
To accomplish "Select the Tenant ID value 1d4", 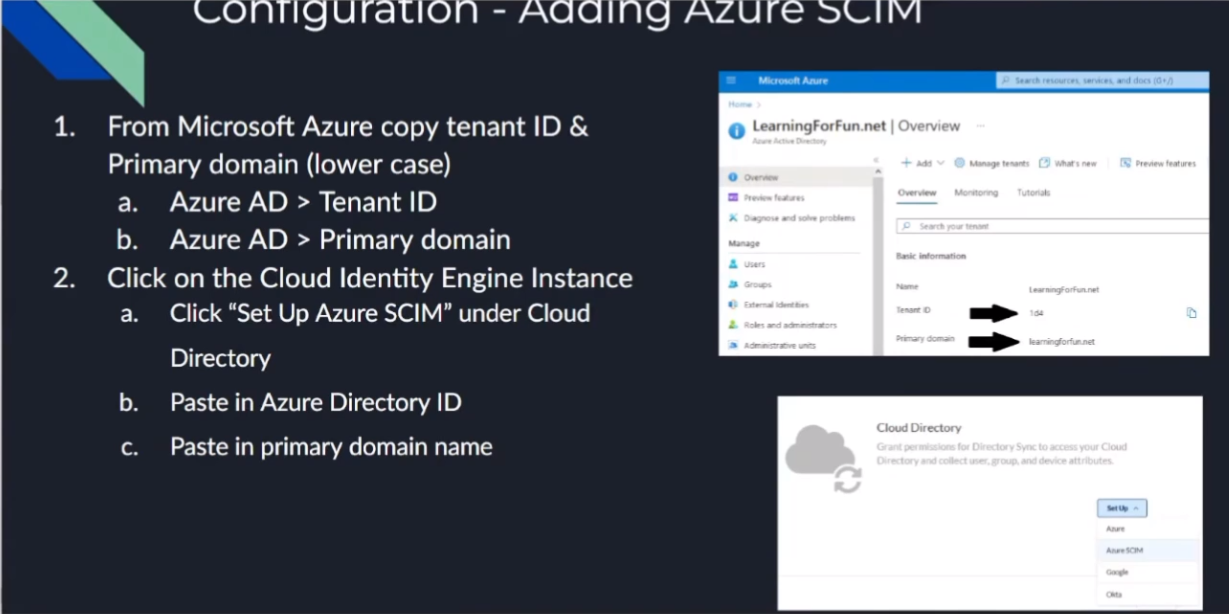I will (x=1036, y=313).
